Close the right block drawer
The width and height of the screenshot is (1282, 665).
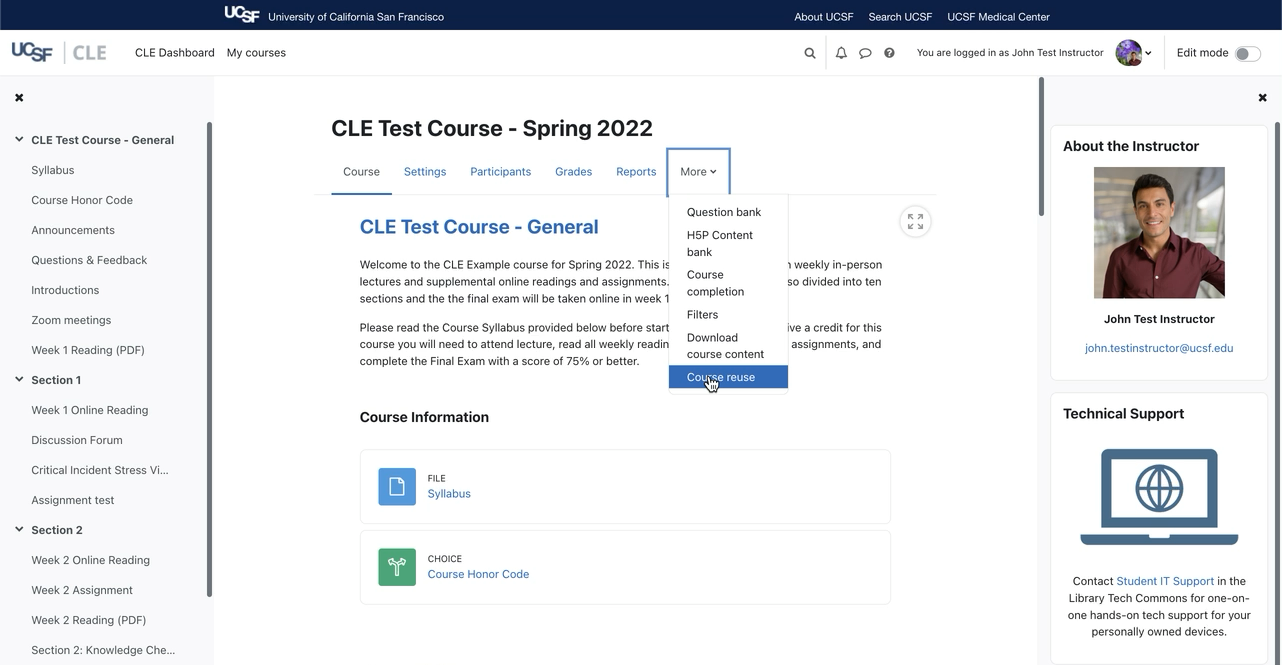1262,97
